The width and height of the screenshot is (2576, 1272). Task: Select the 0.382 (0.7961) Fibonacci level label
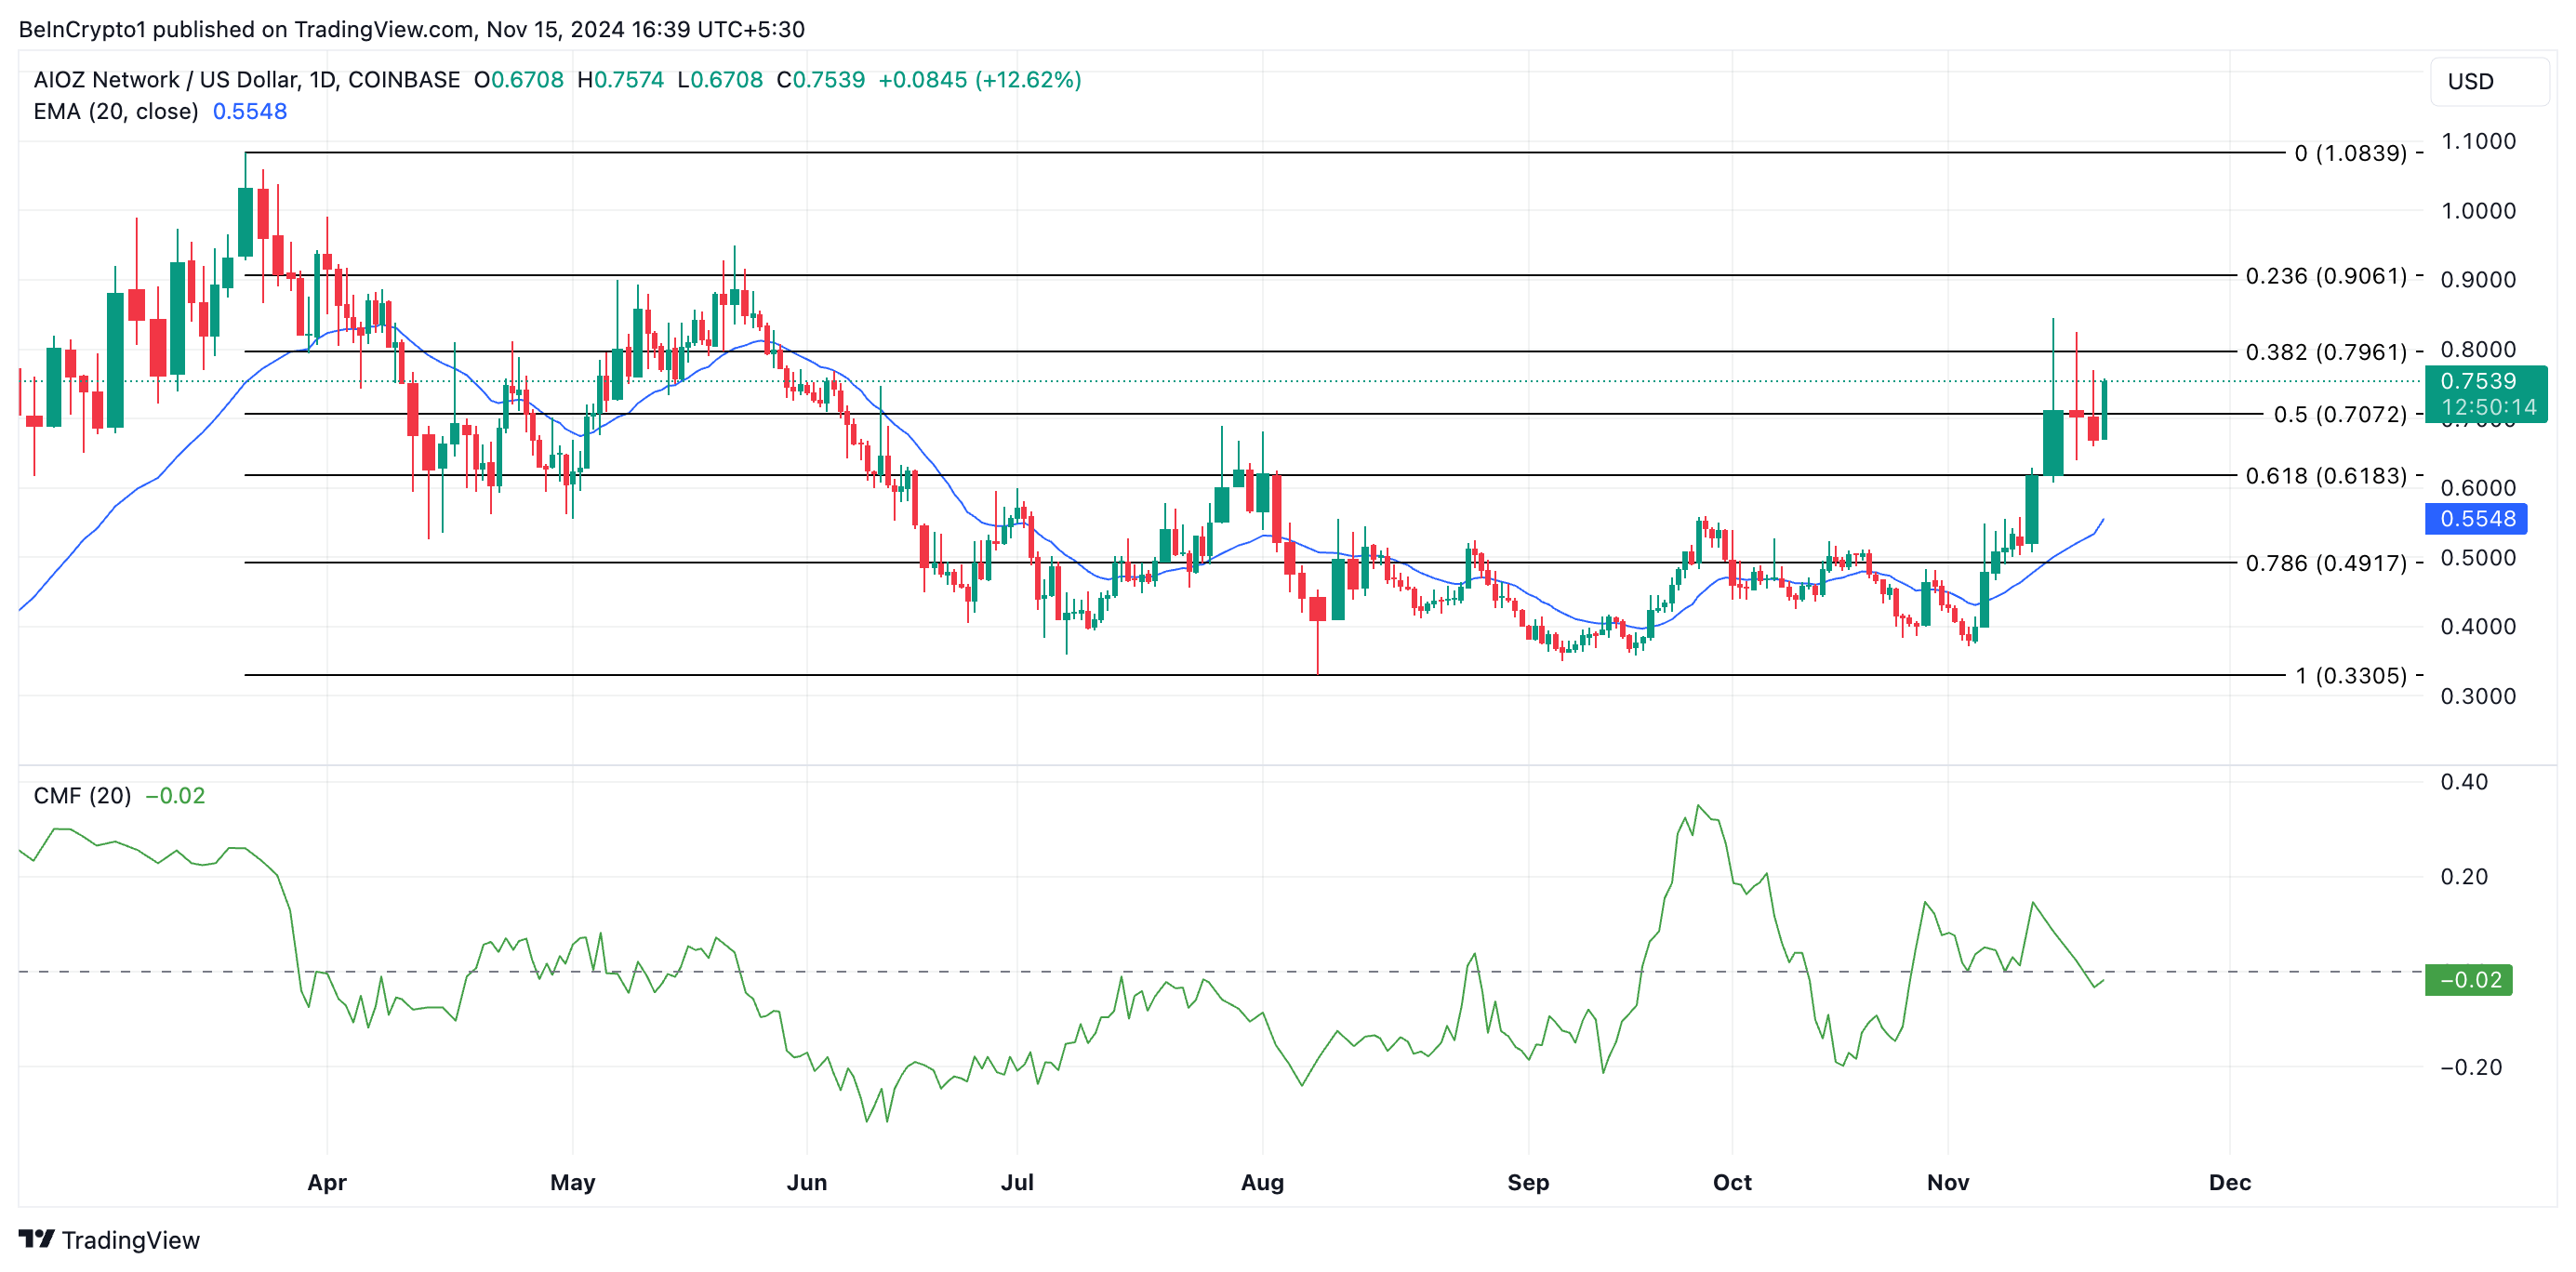(x=2325, y=352)
